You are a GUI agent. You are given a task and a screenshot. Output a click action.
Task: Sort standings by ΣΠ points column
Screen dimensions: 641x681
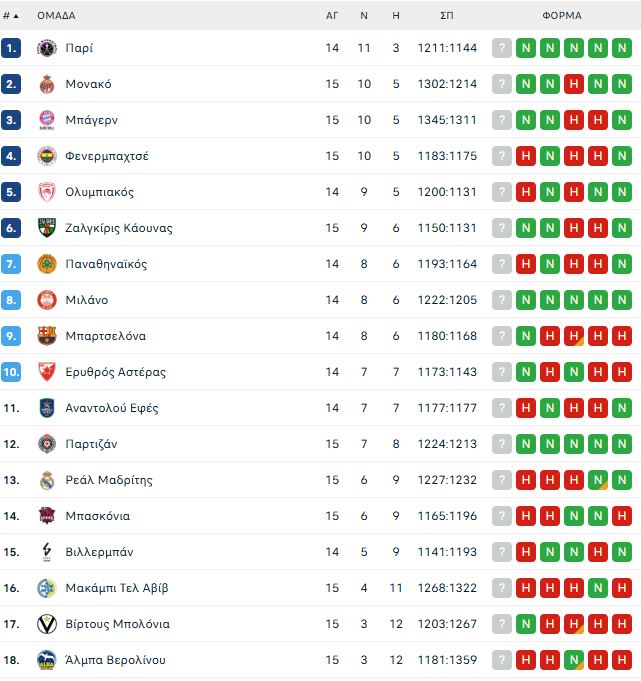pos(447,16)
